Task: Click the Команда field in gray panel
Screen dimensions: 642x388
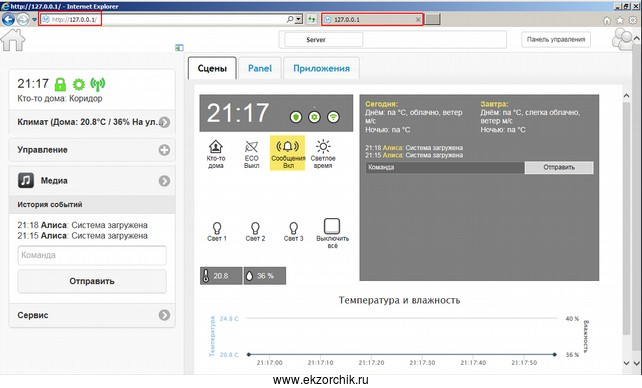Action: pos(445,167)
